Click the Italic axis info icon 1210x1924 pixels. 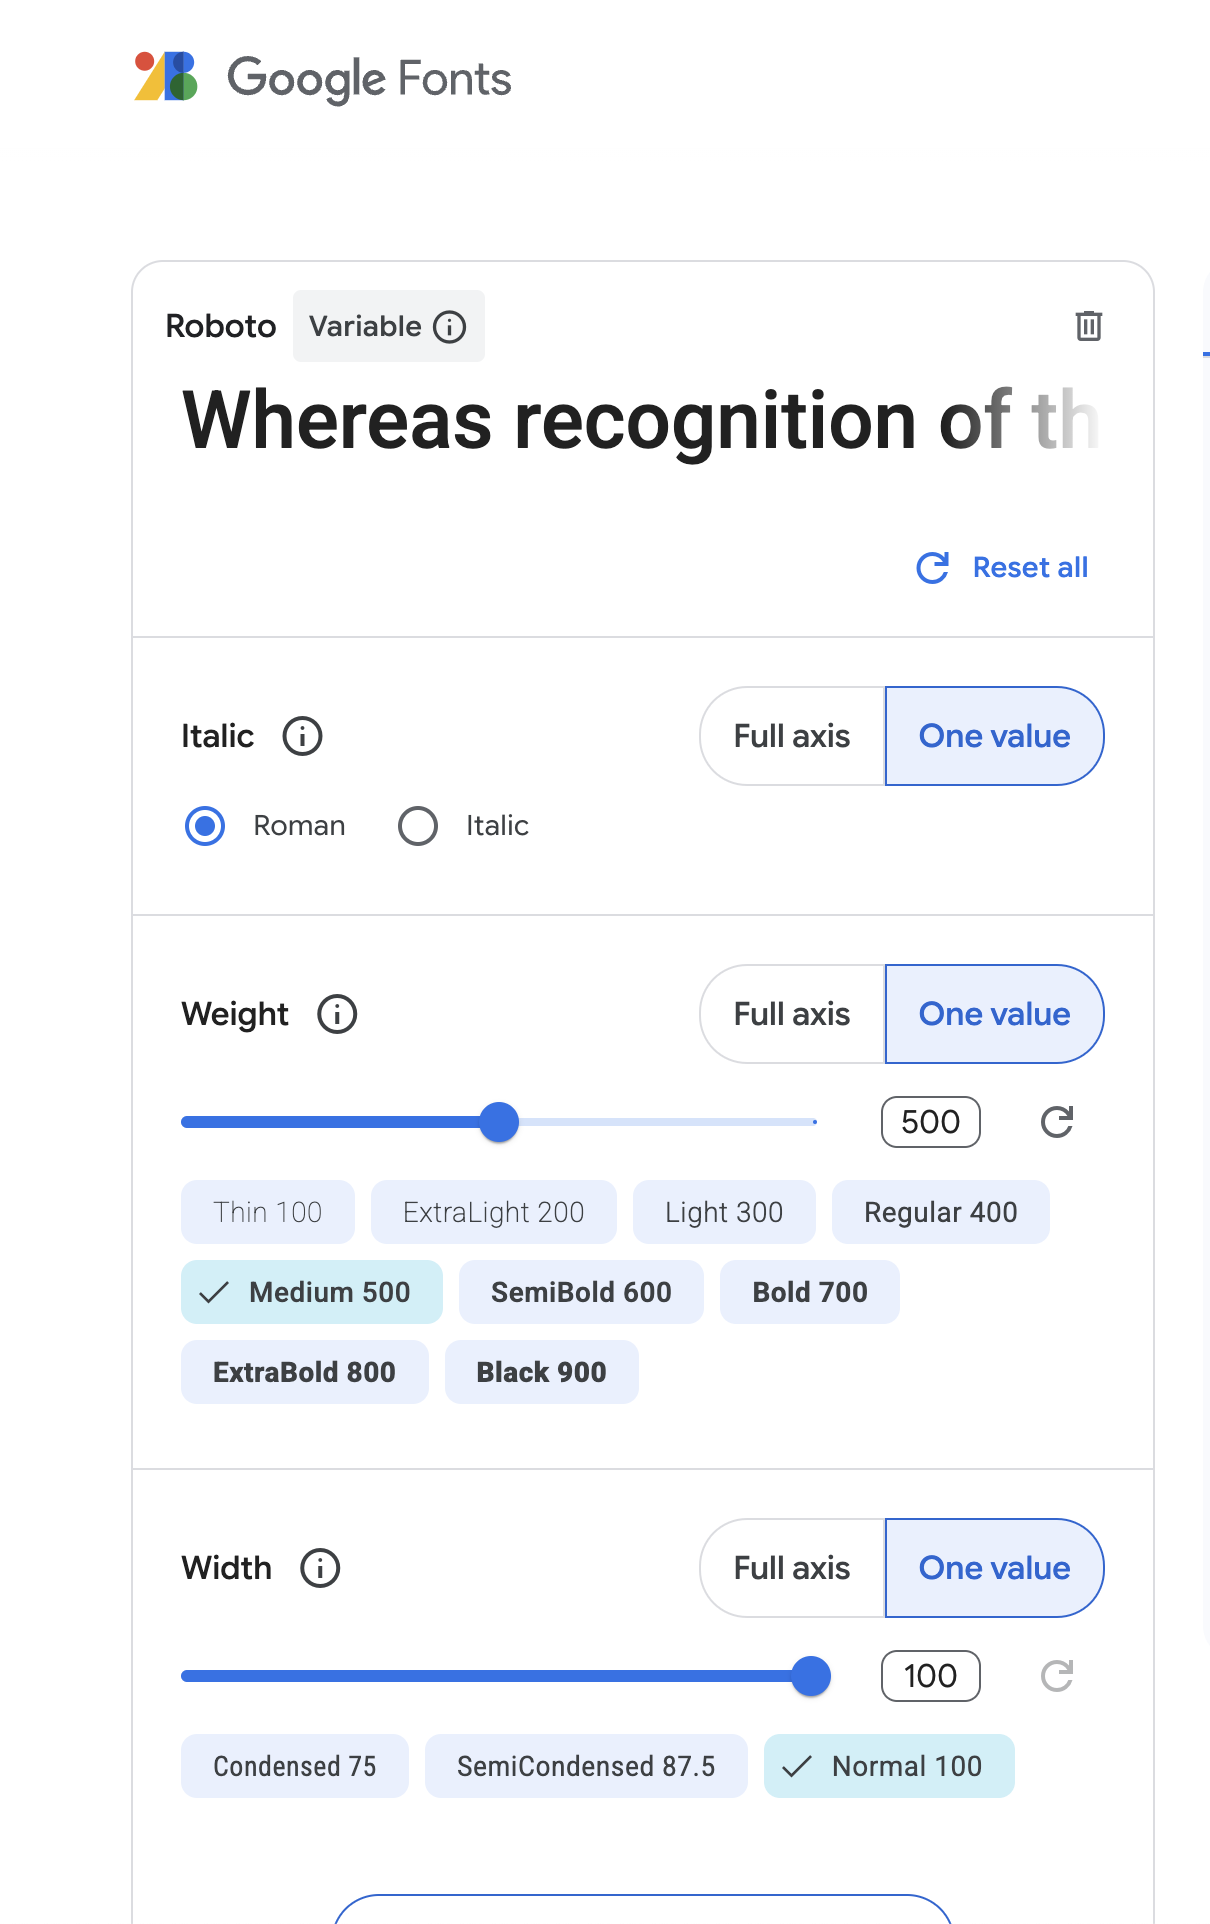pyautogui.click(x=302, y=736)
